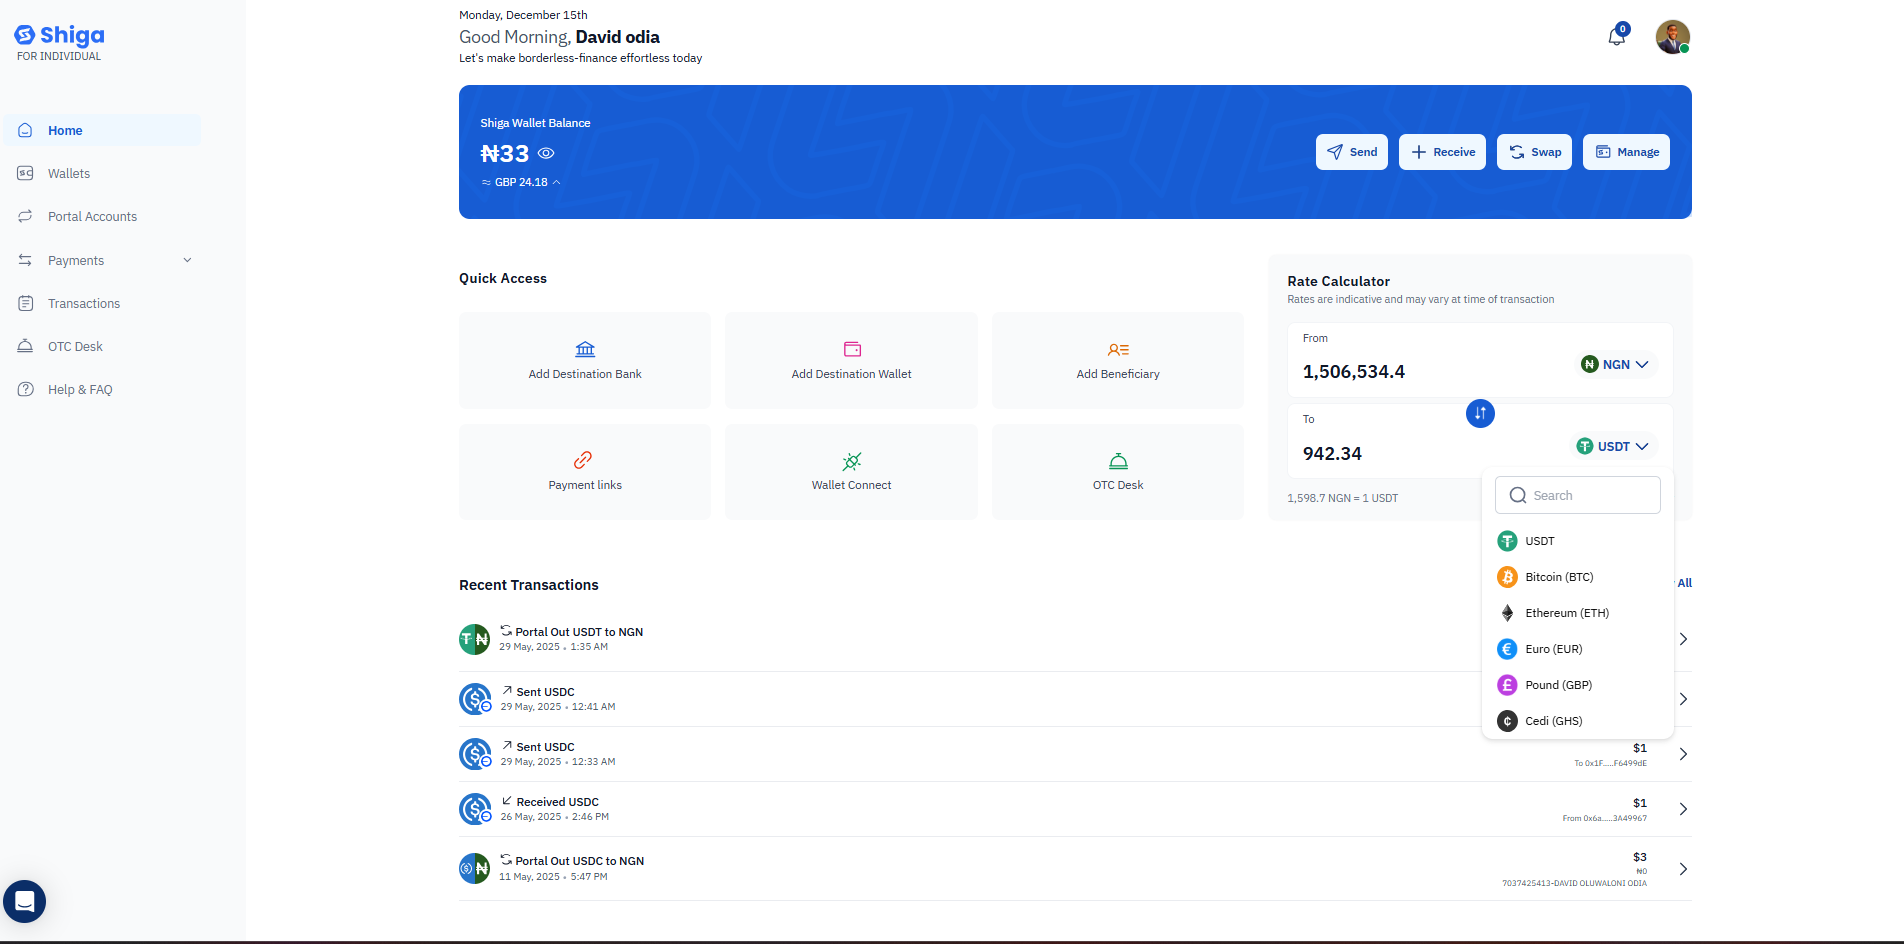Click chevron for Portal Out USDT to NGN row

coord(1684,639)
